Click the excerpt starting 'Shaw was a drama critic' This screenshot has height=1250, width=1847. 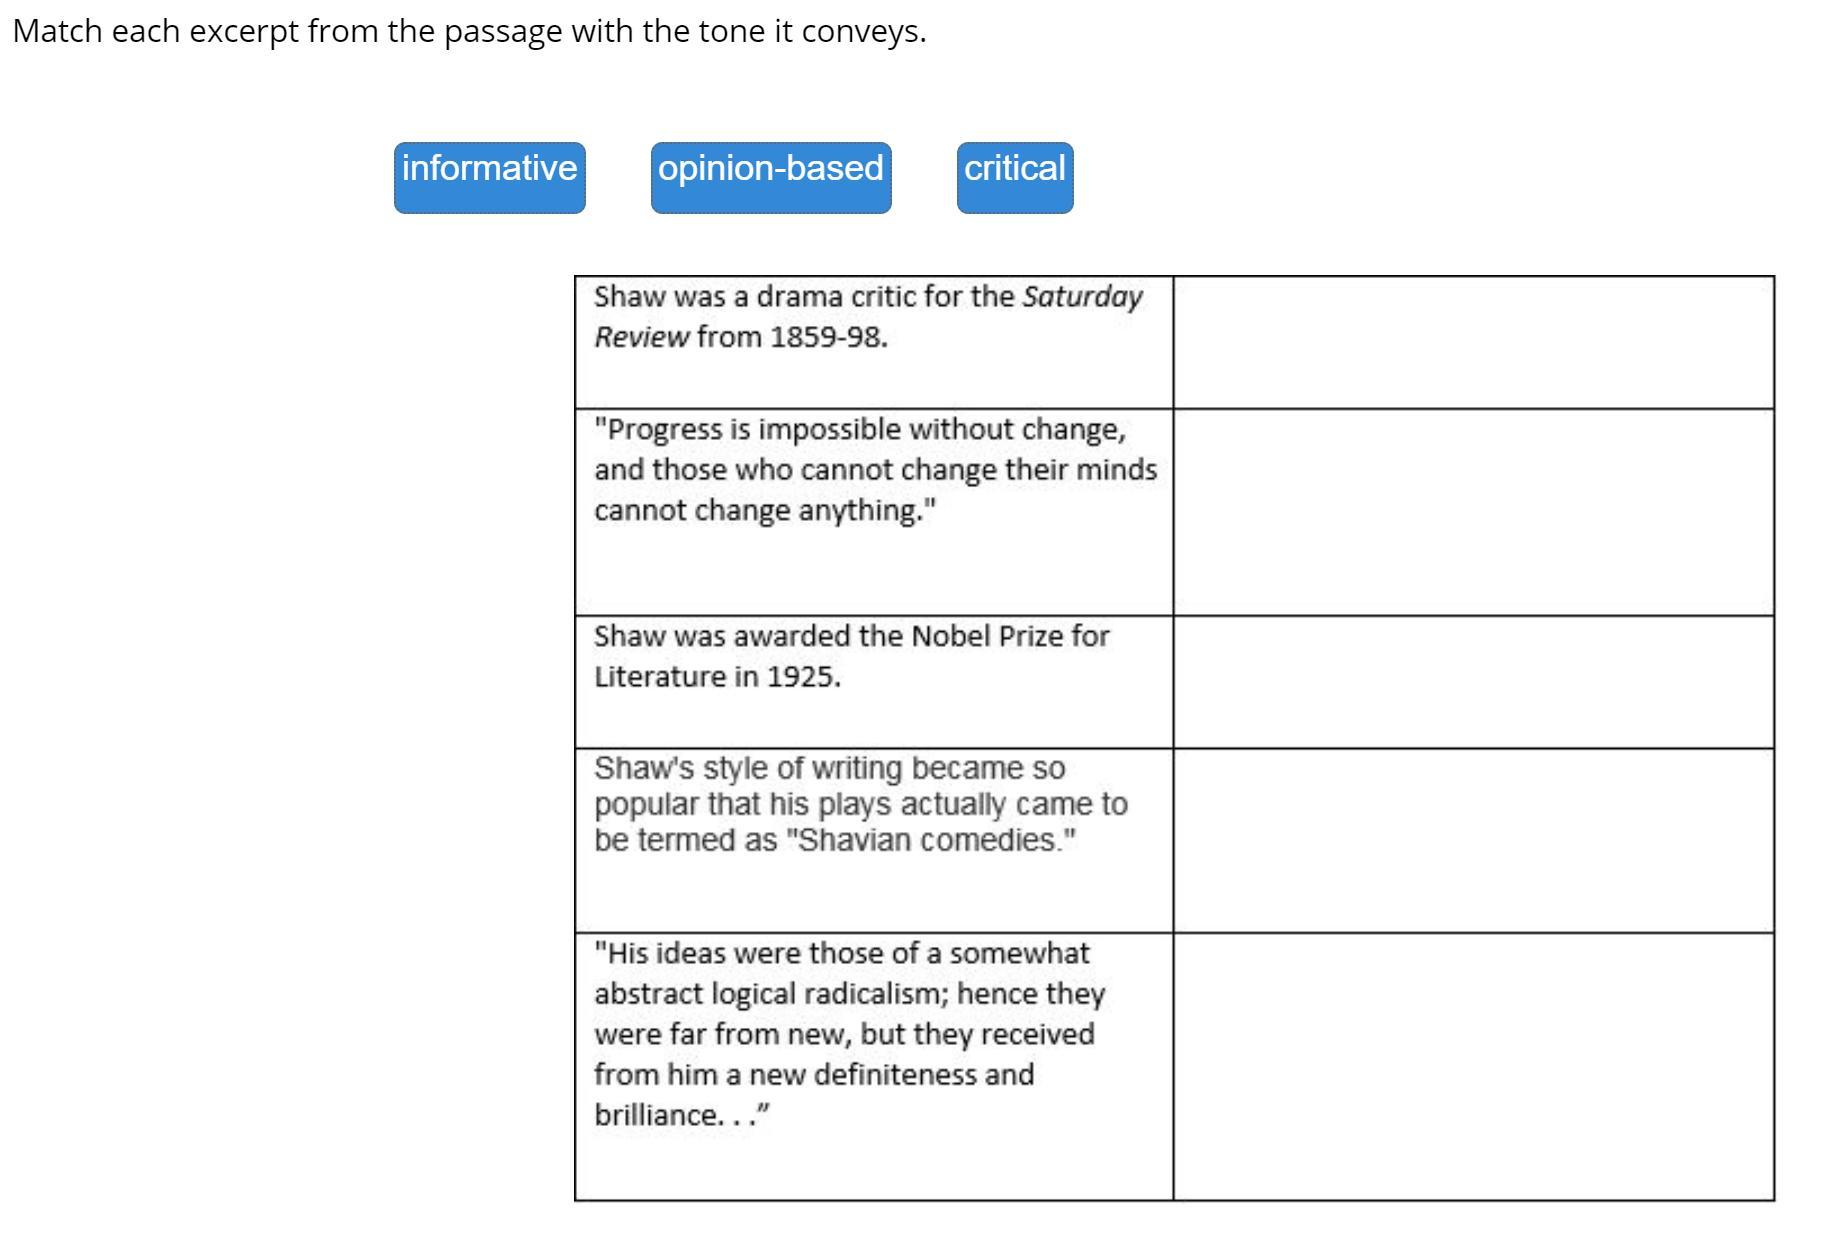(x=866, y=317)
